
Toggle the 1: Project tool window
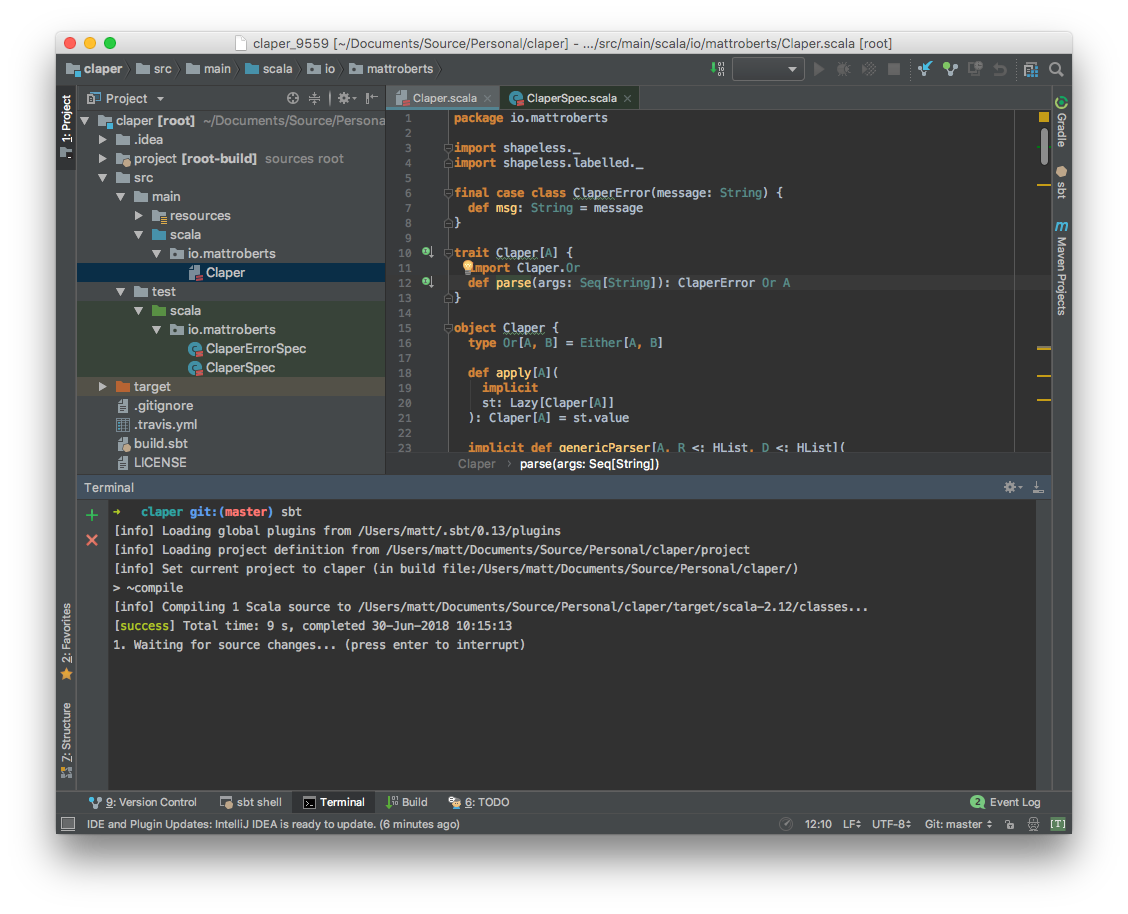click(x=66, y=127)
